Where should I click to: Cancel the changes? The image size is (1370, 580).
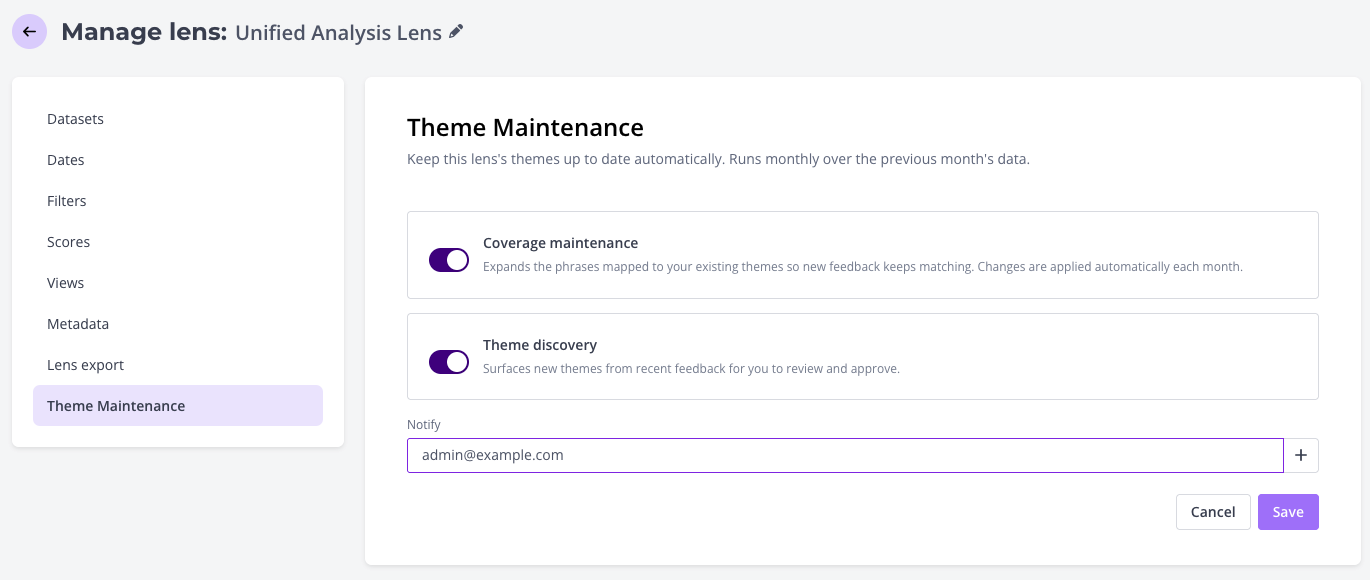1213,512
